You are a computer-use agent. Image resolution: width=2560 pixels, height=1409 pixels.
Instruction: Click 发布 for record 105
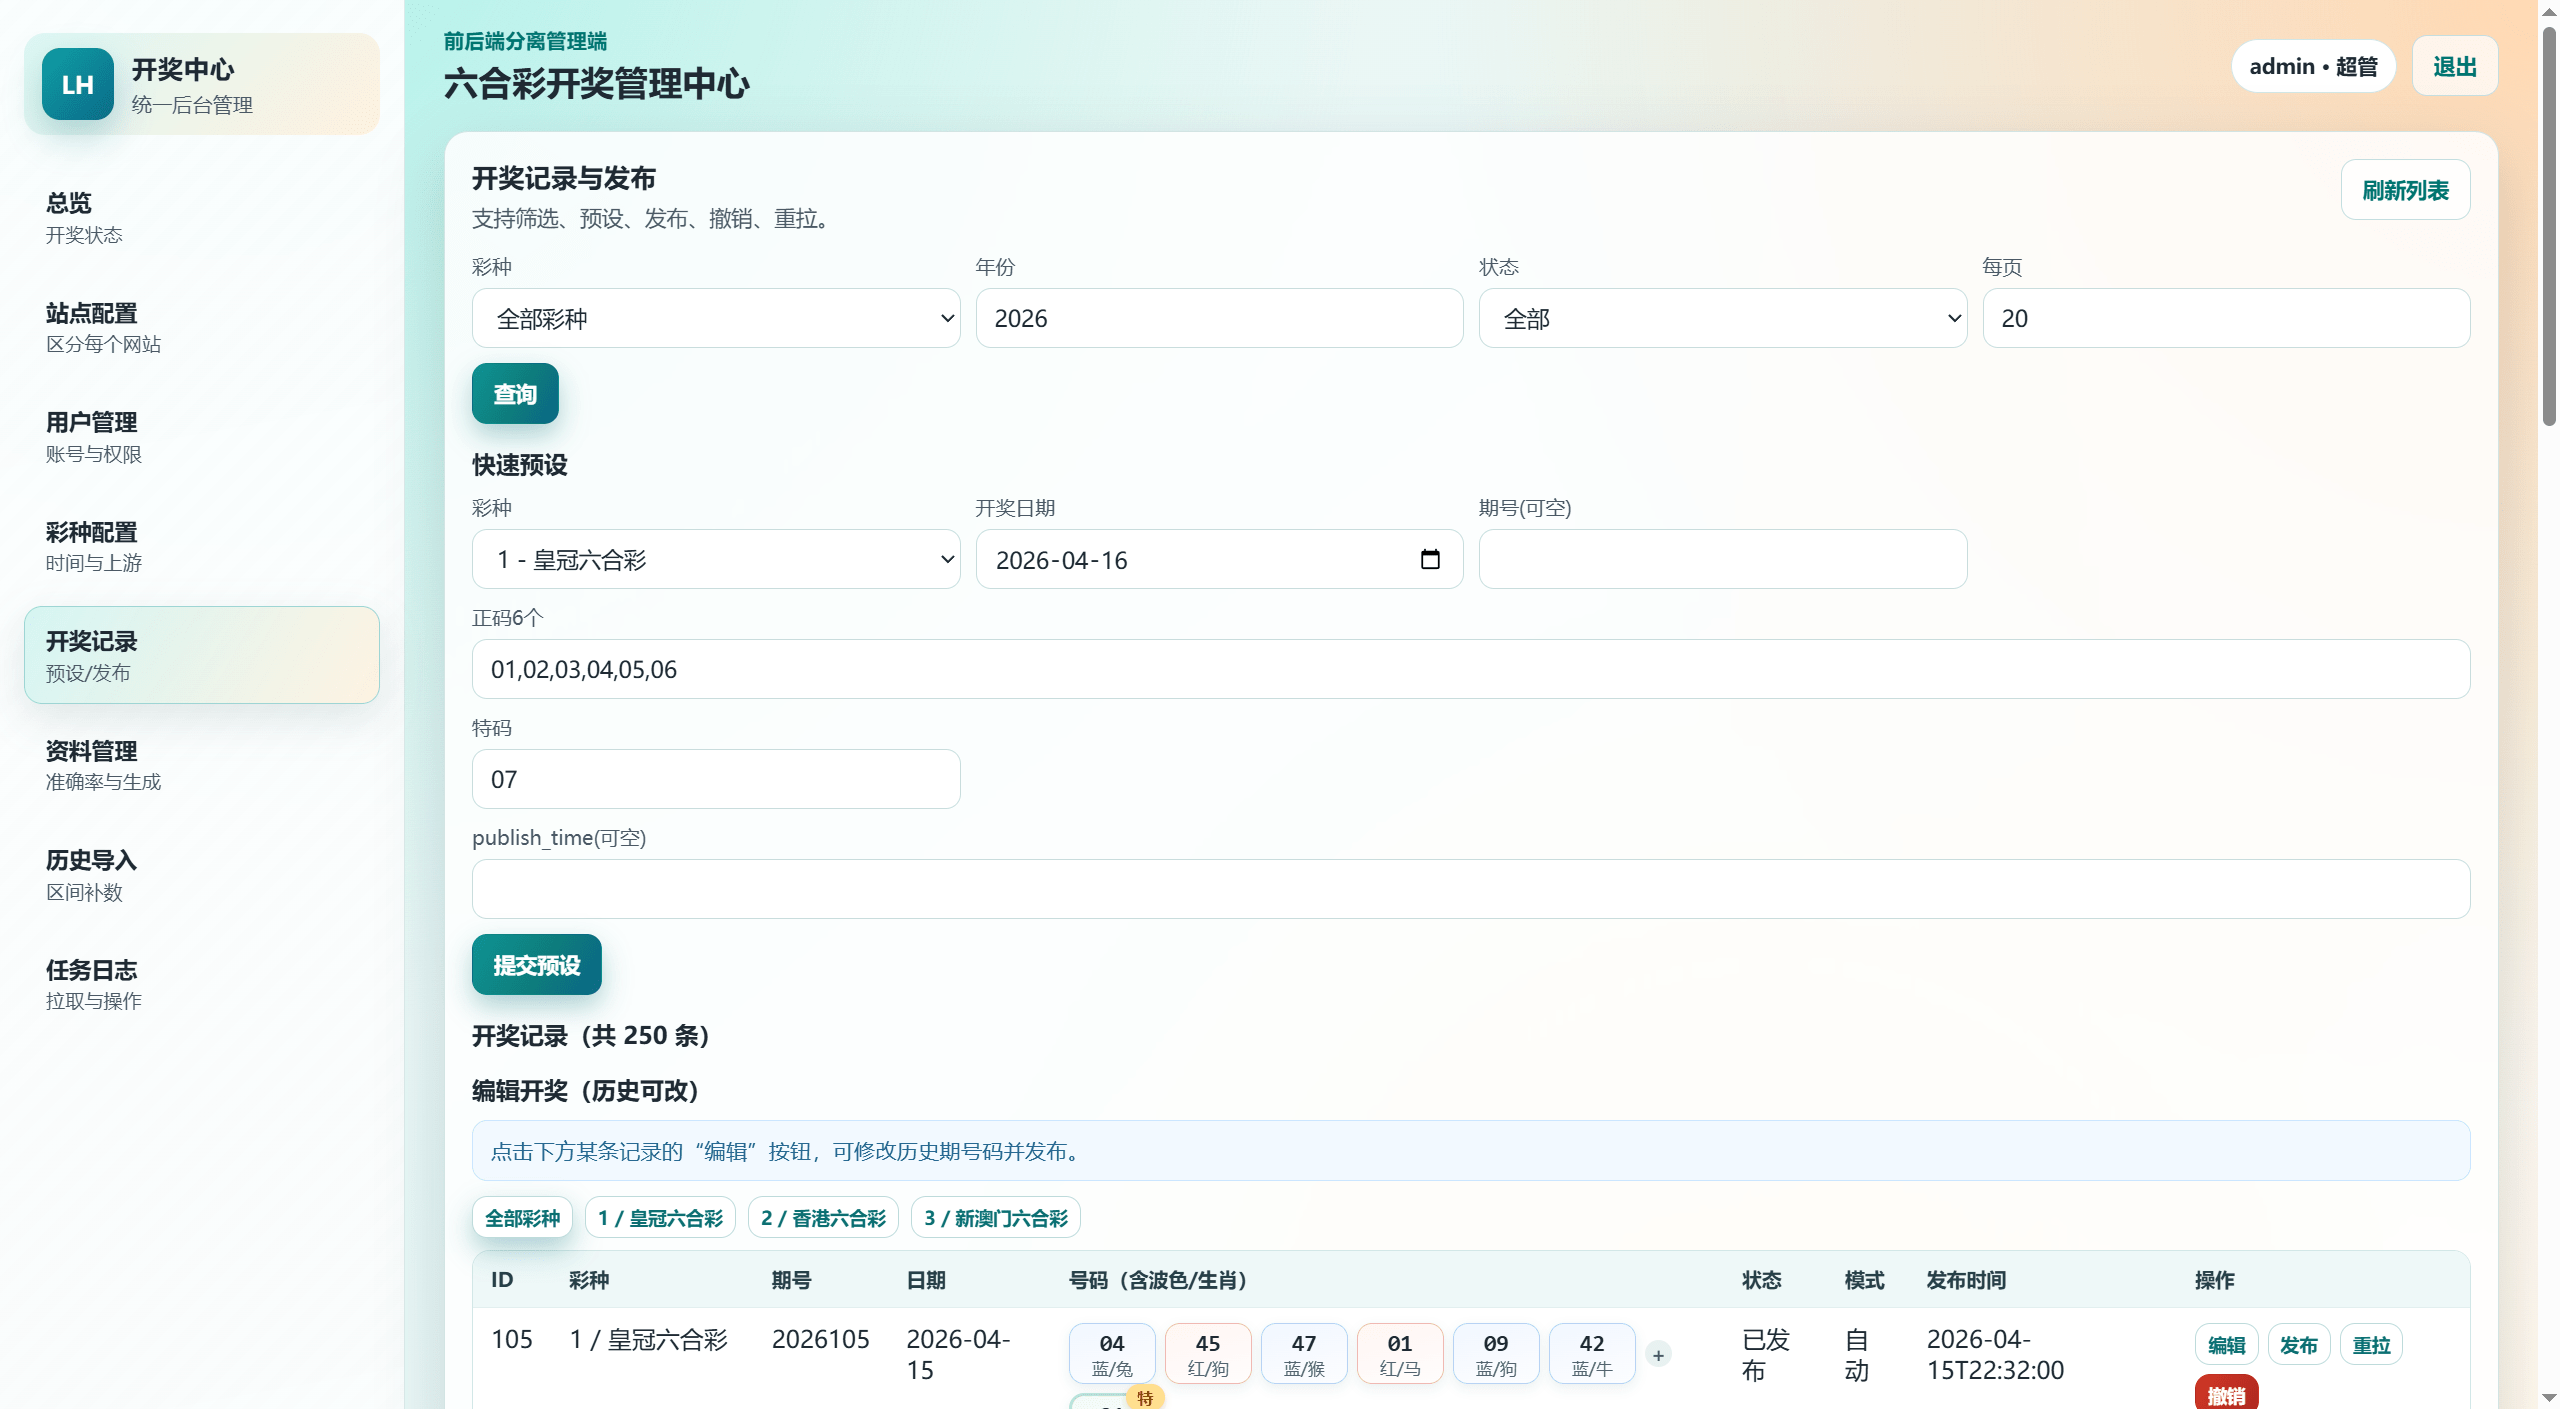(2298, 1345)
